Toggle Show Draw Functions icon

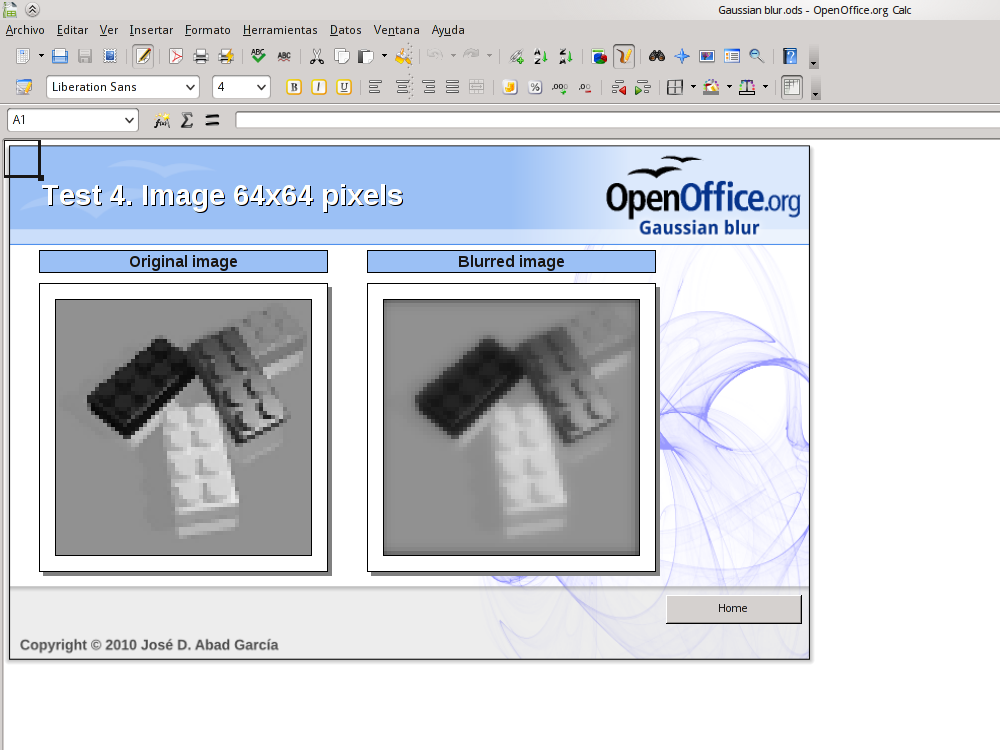pos(624,56)
